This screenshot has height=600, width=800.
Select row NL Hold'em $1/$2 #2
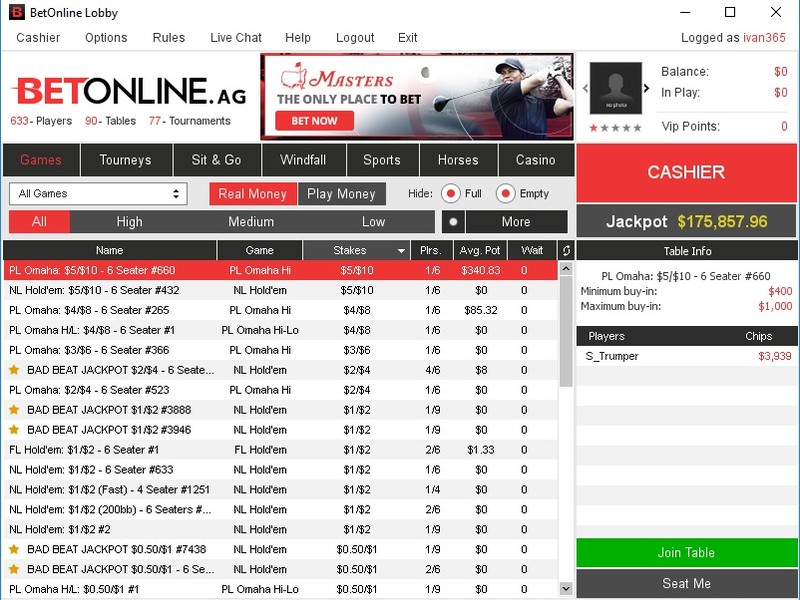[x=281, y=529]
